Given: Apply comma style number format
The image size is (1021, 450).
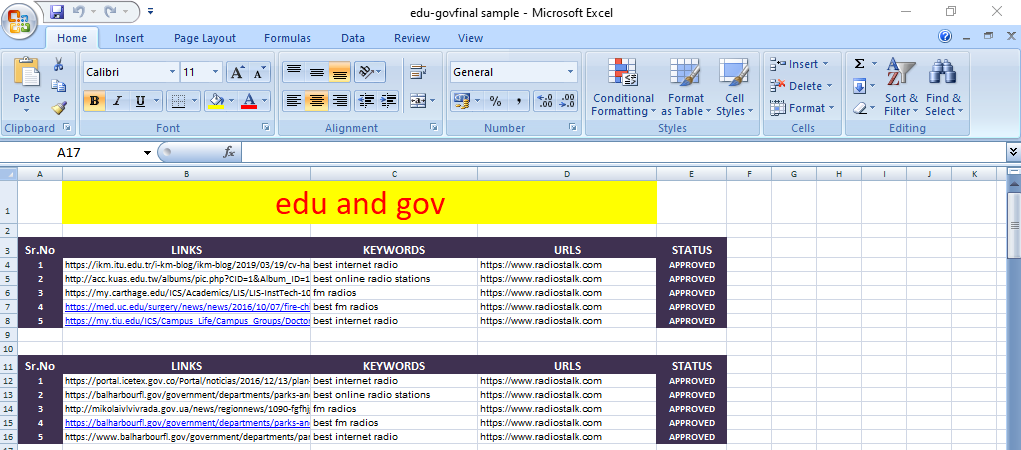Looking at the screenshot, I should click(x=518, y=101).
